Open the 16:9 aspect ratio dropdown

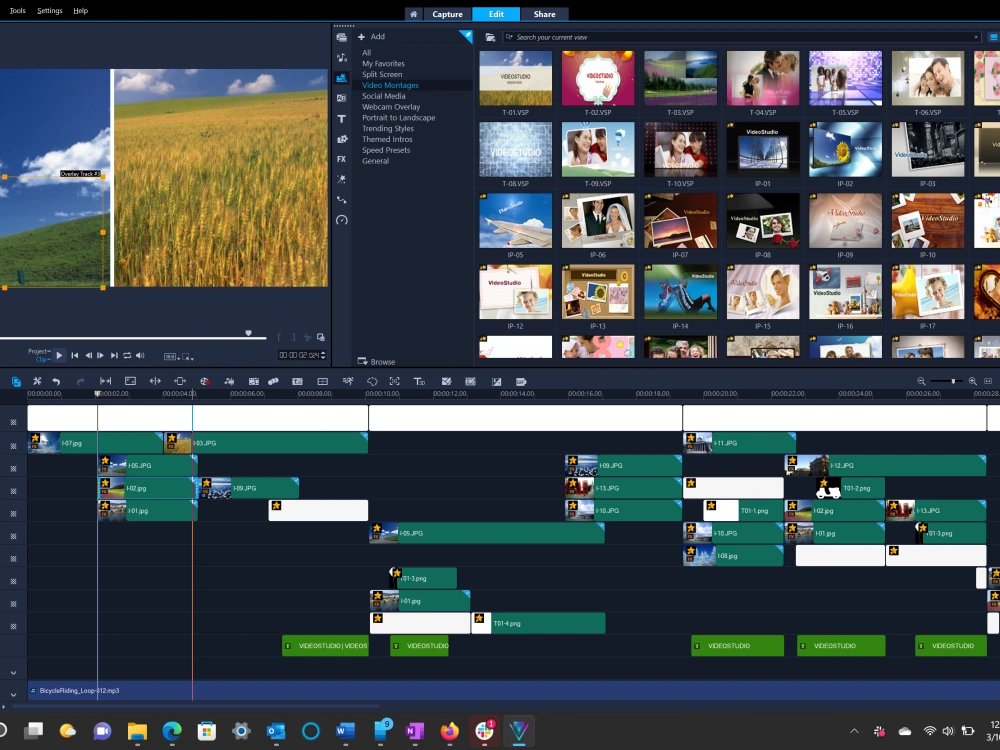tap(171, 357)
